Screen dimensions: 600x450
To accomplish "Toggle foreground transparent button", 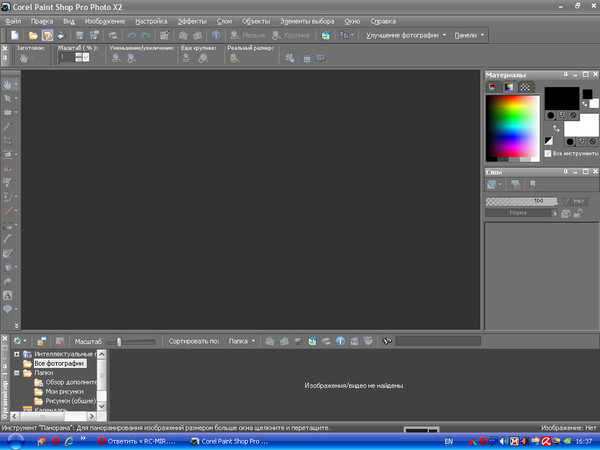I will coord(573,115).
